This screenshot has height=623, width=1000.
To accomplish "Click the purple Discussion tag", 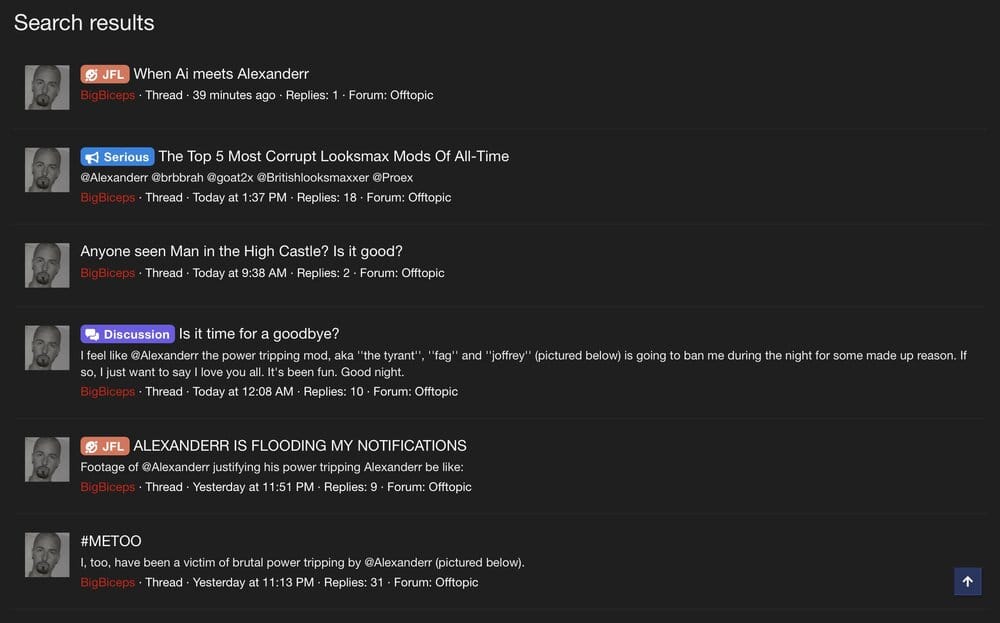I will coord(127,334).
